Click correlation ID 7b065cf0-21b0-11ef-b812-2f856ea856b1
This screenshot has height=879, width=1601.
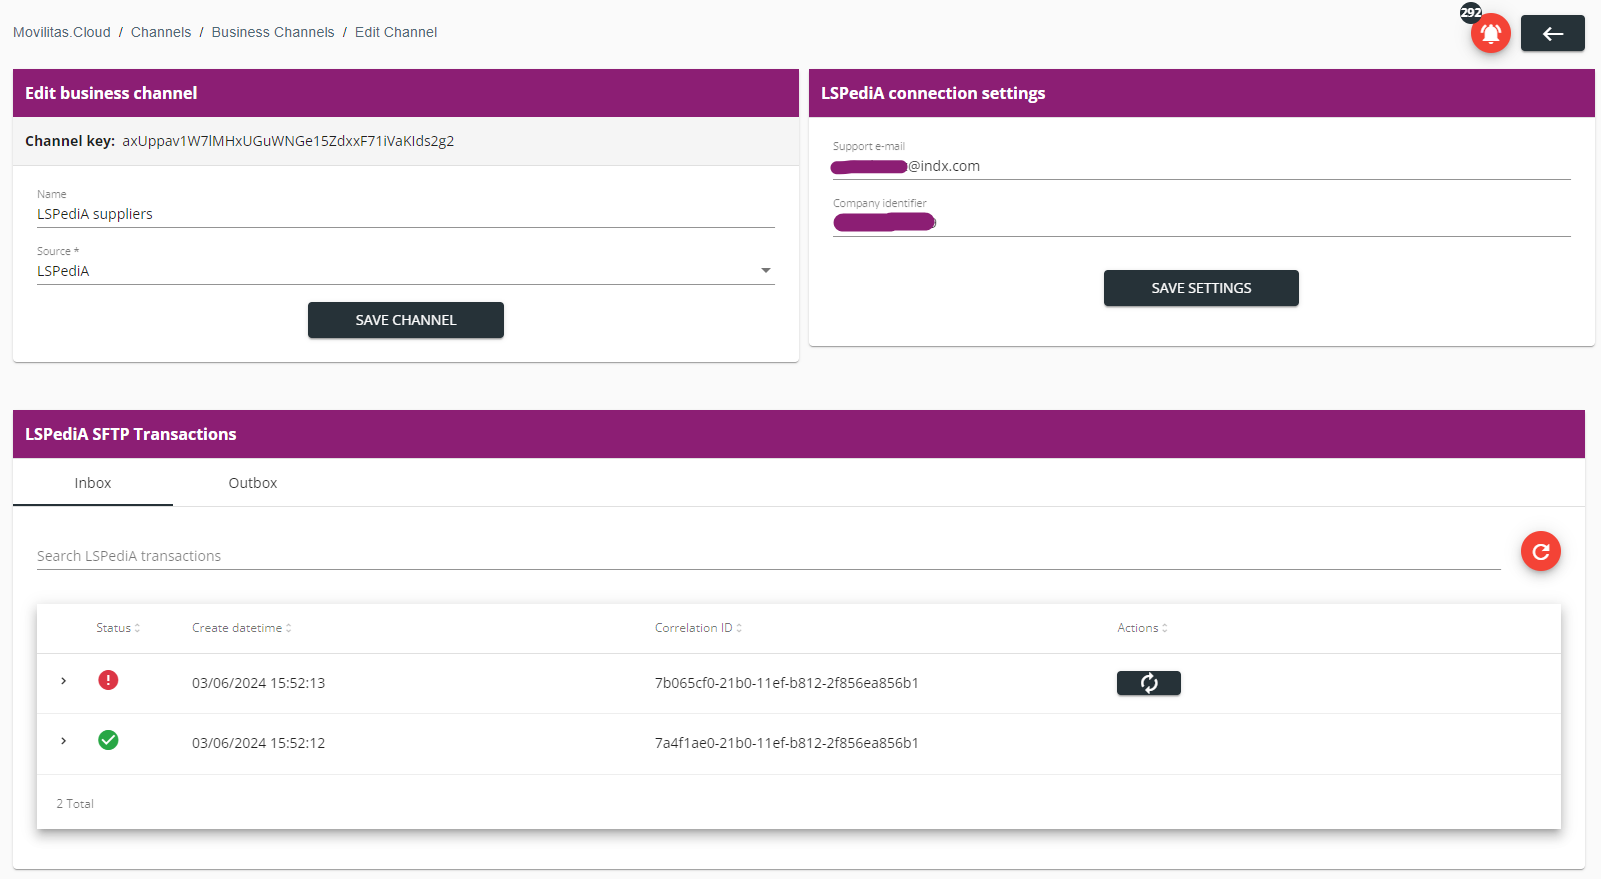click(787, 683)
